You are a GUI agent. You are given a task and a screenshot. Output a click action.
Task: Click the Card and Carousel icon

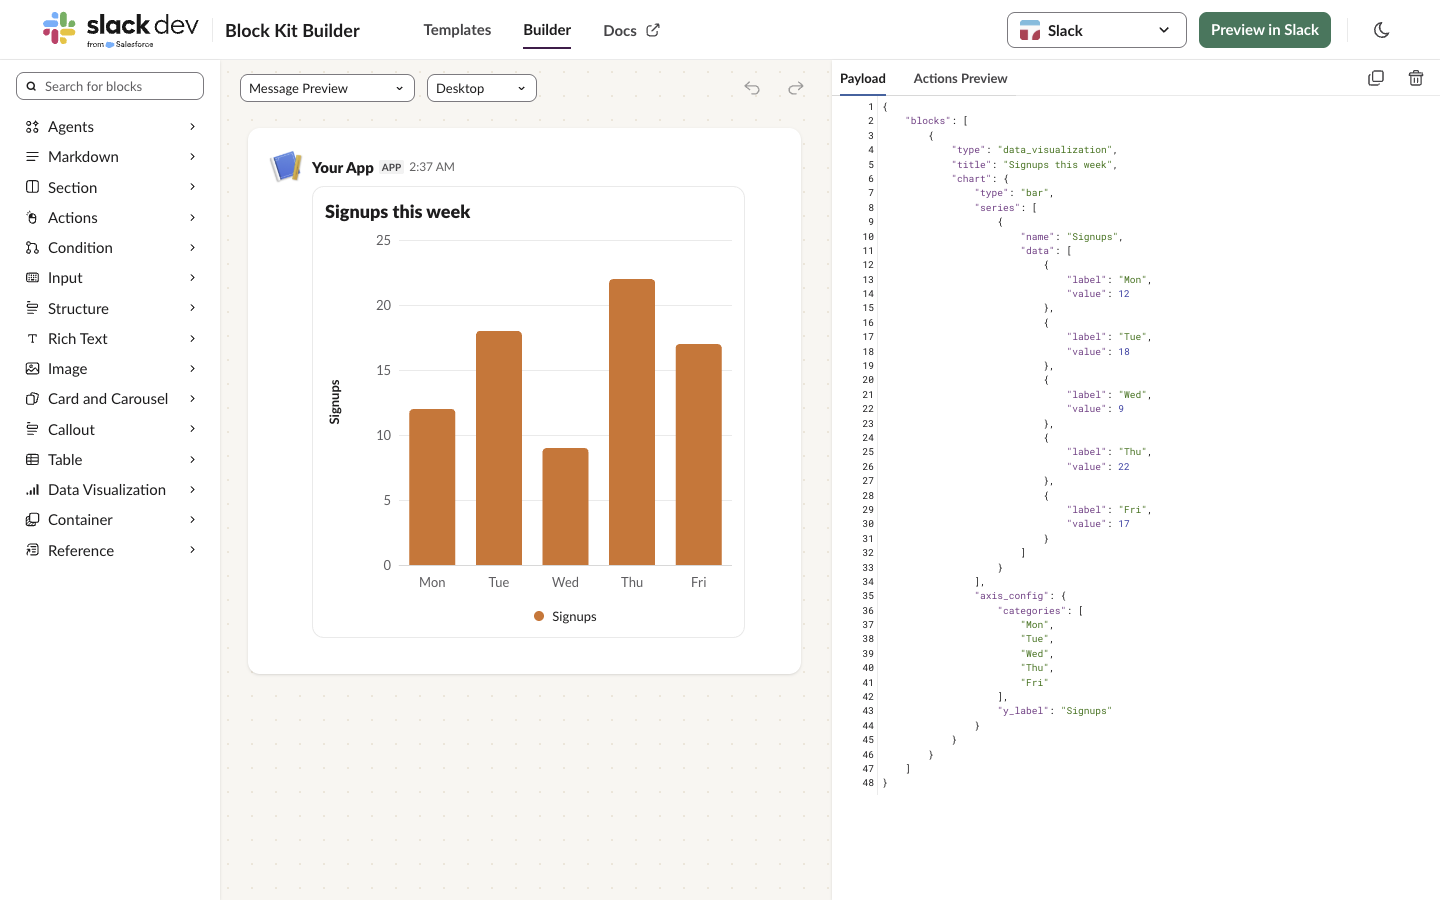click(x=32, y=399)
